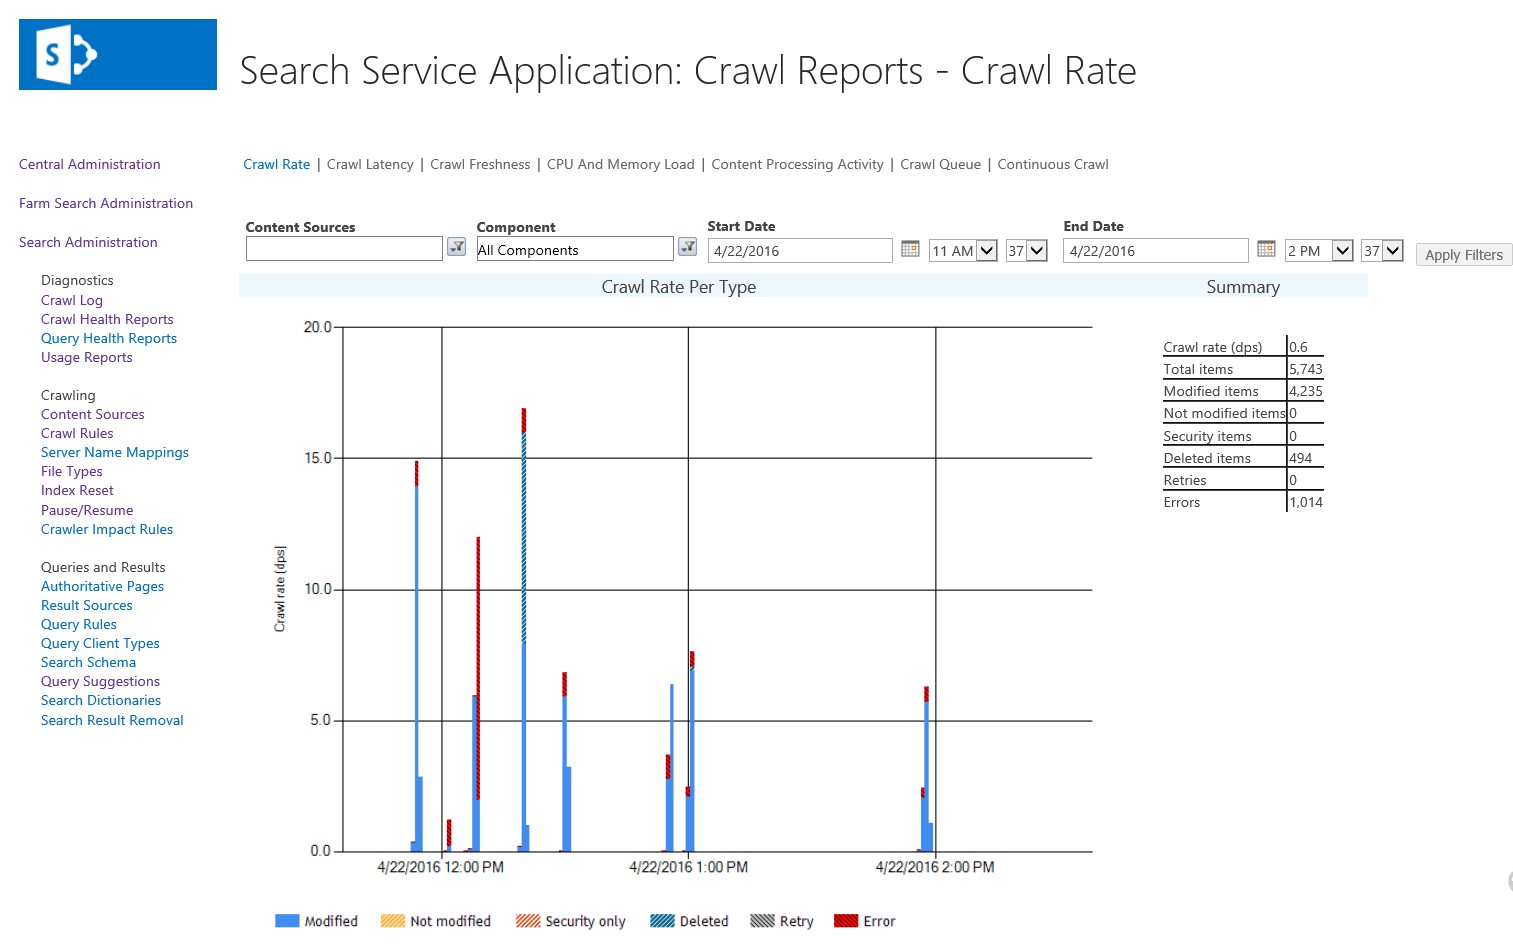Click the Start Date text field
The width and height of the screenshot is (1513, 947).
point(800,251)
